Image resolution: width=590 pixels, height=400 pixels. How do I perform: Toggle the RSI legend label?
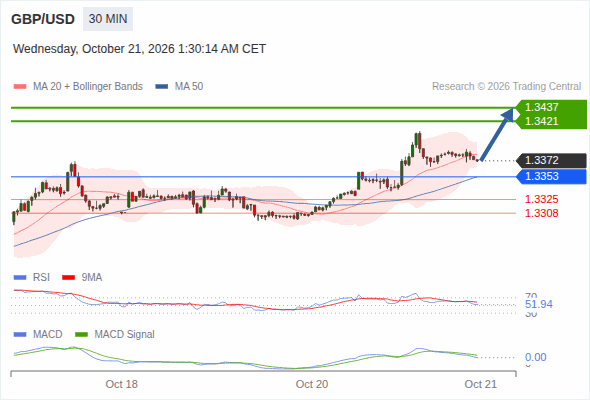[x=41, y=278]
